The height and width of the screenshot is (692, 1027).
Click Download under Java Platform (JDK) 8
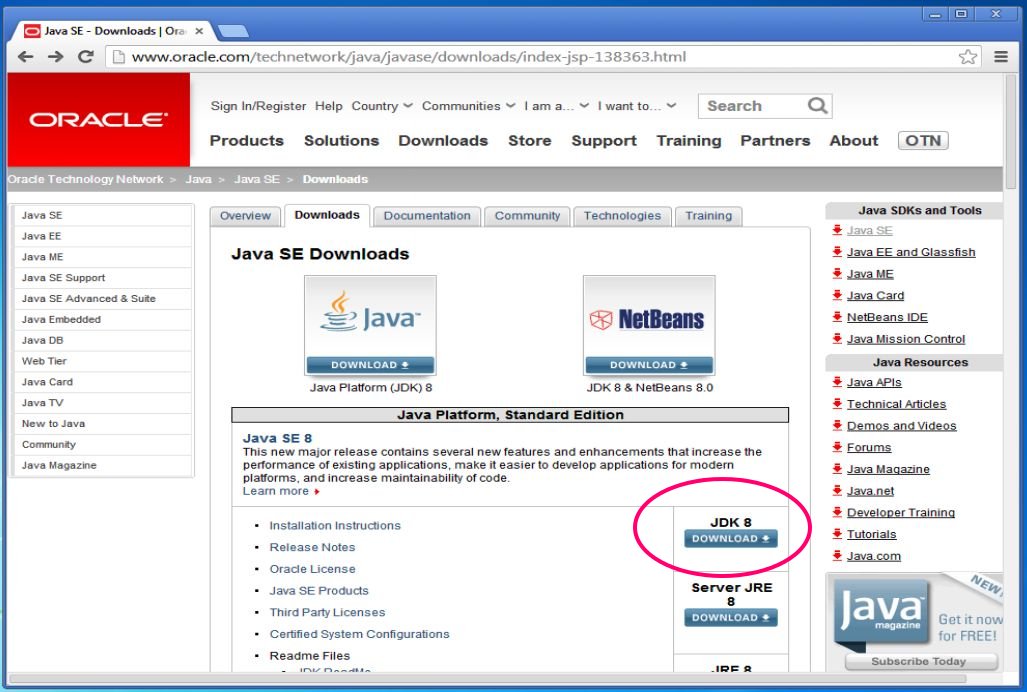(x=370, y=365)
